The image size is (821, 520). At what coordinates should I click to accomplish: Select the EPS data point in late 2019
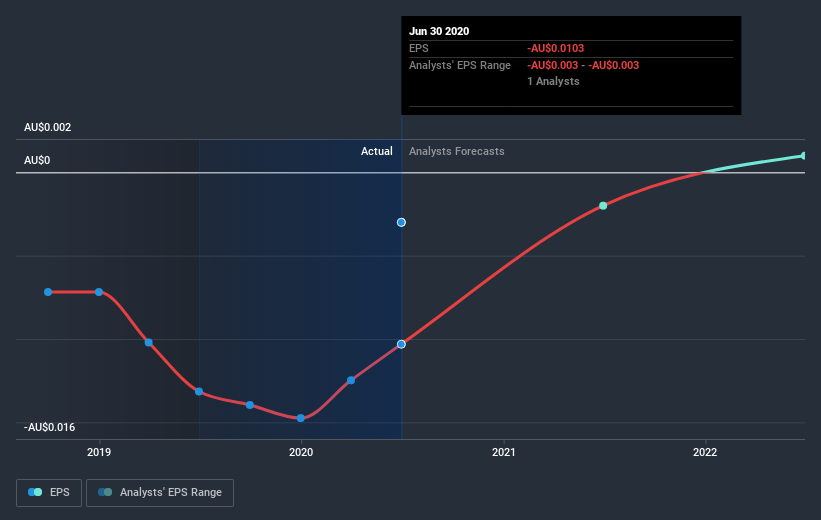pos(250,405)
